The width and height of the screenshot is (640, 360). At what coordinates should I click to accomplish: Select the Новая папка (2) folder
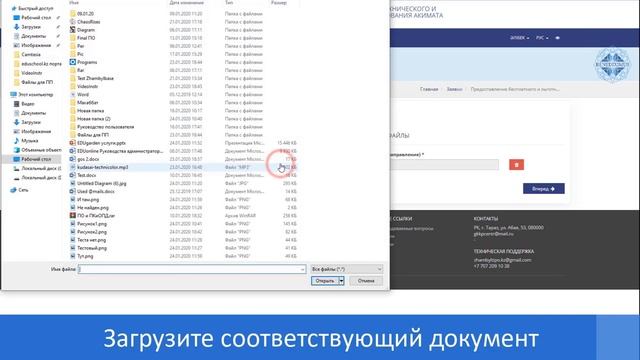(93, 119)
